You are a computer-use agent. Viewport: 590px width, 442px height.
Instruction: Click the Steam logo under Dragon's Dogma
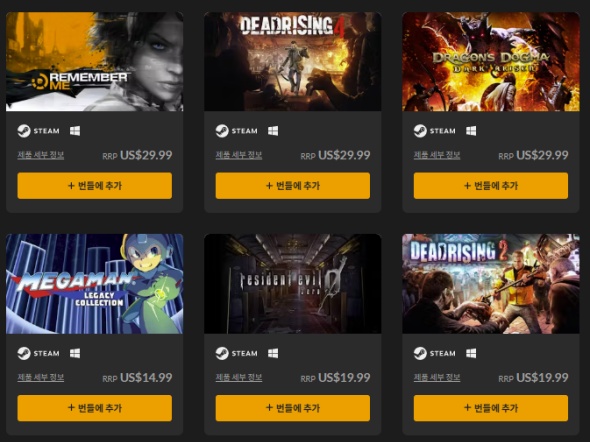(x=420, y=131)
